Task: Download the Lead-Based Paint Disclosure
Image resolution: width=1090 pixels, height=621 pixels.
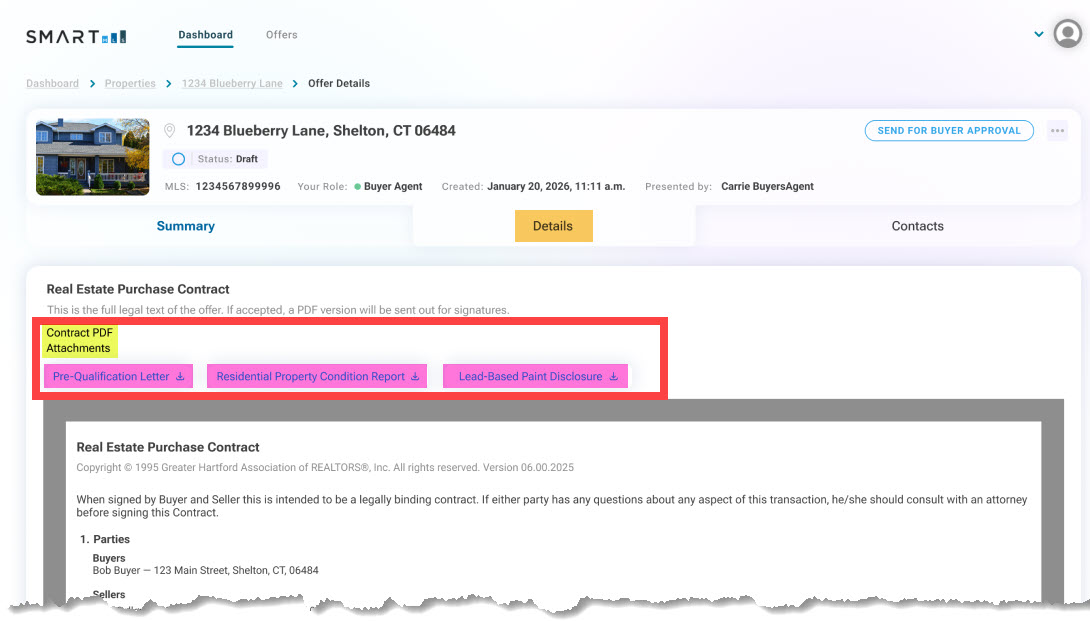Action: [535, 376]
